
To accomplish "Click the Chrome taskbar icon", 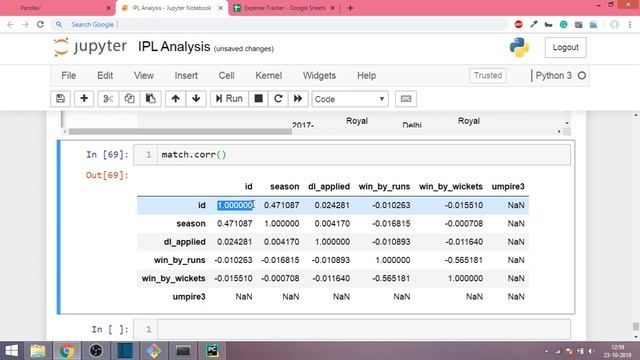I will point(67,351).
